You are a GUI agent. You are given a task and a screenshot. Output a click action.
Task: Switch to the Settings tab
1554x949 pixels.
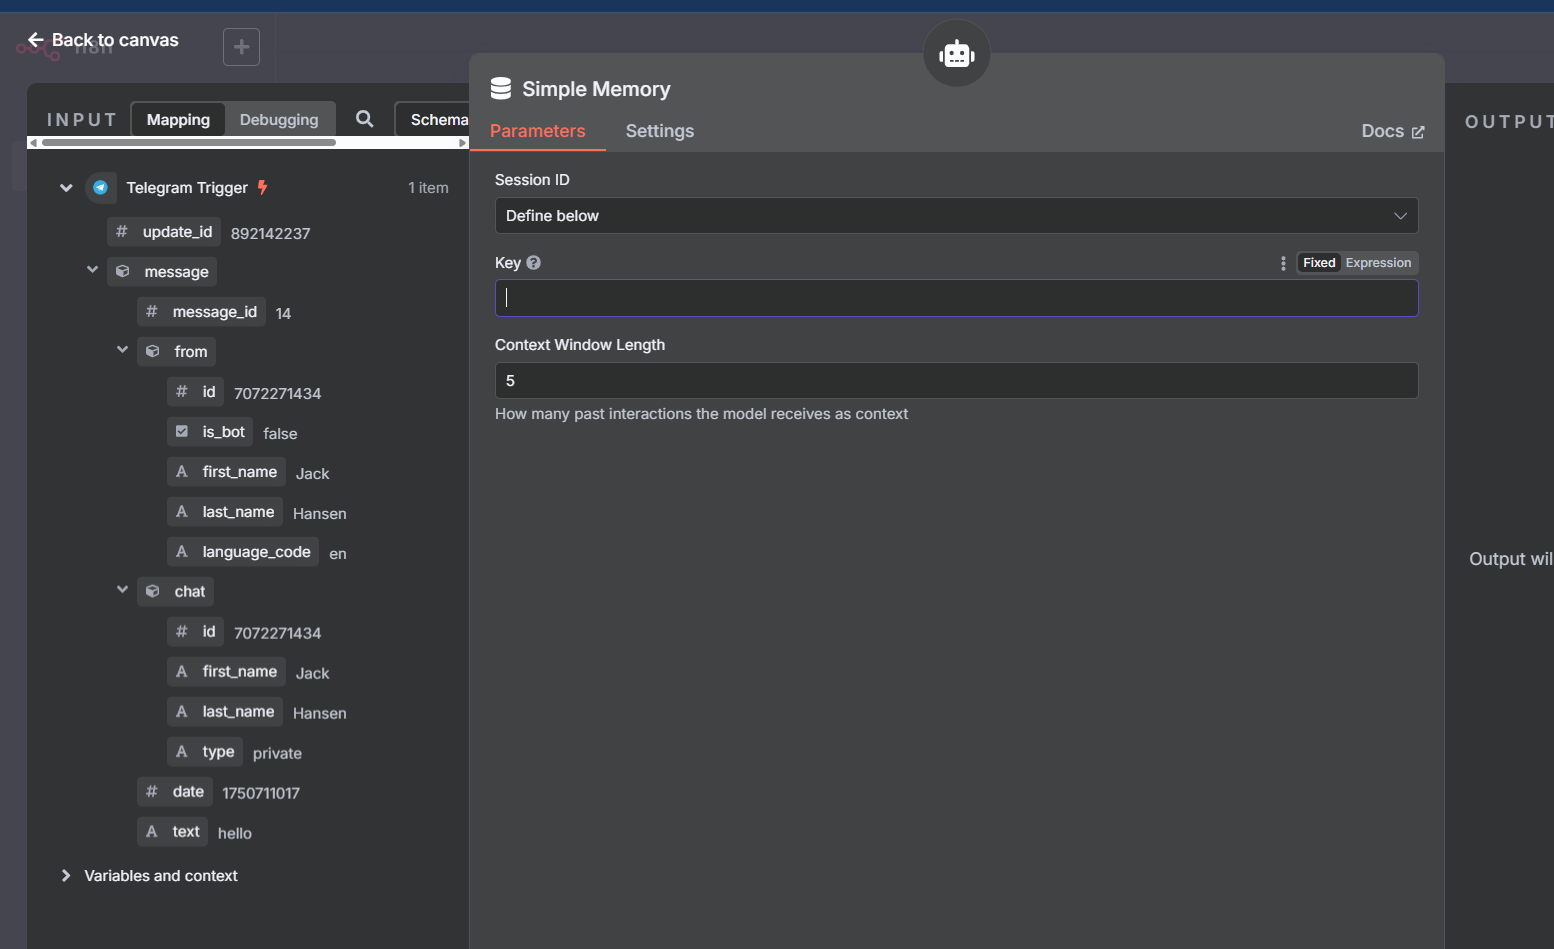659,131
